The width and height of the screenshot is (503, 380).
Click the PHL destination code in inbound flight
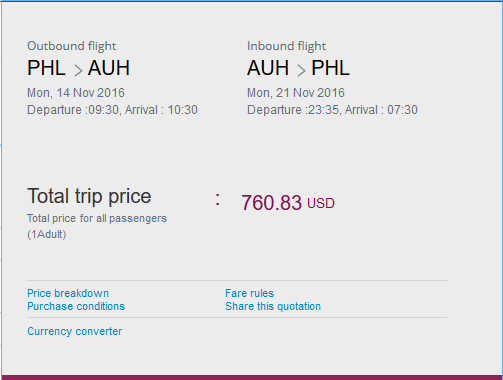coord(330,68)
